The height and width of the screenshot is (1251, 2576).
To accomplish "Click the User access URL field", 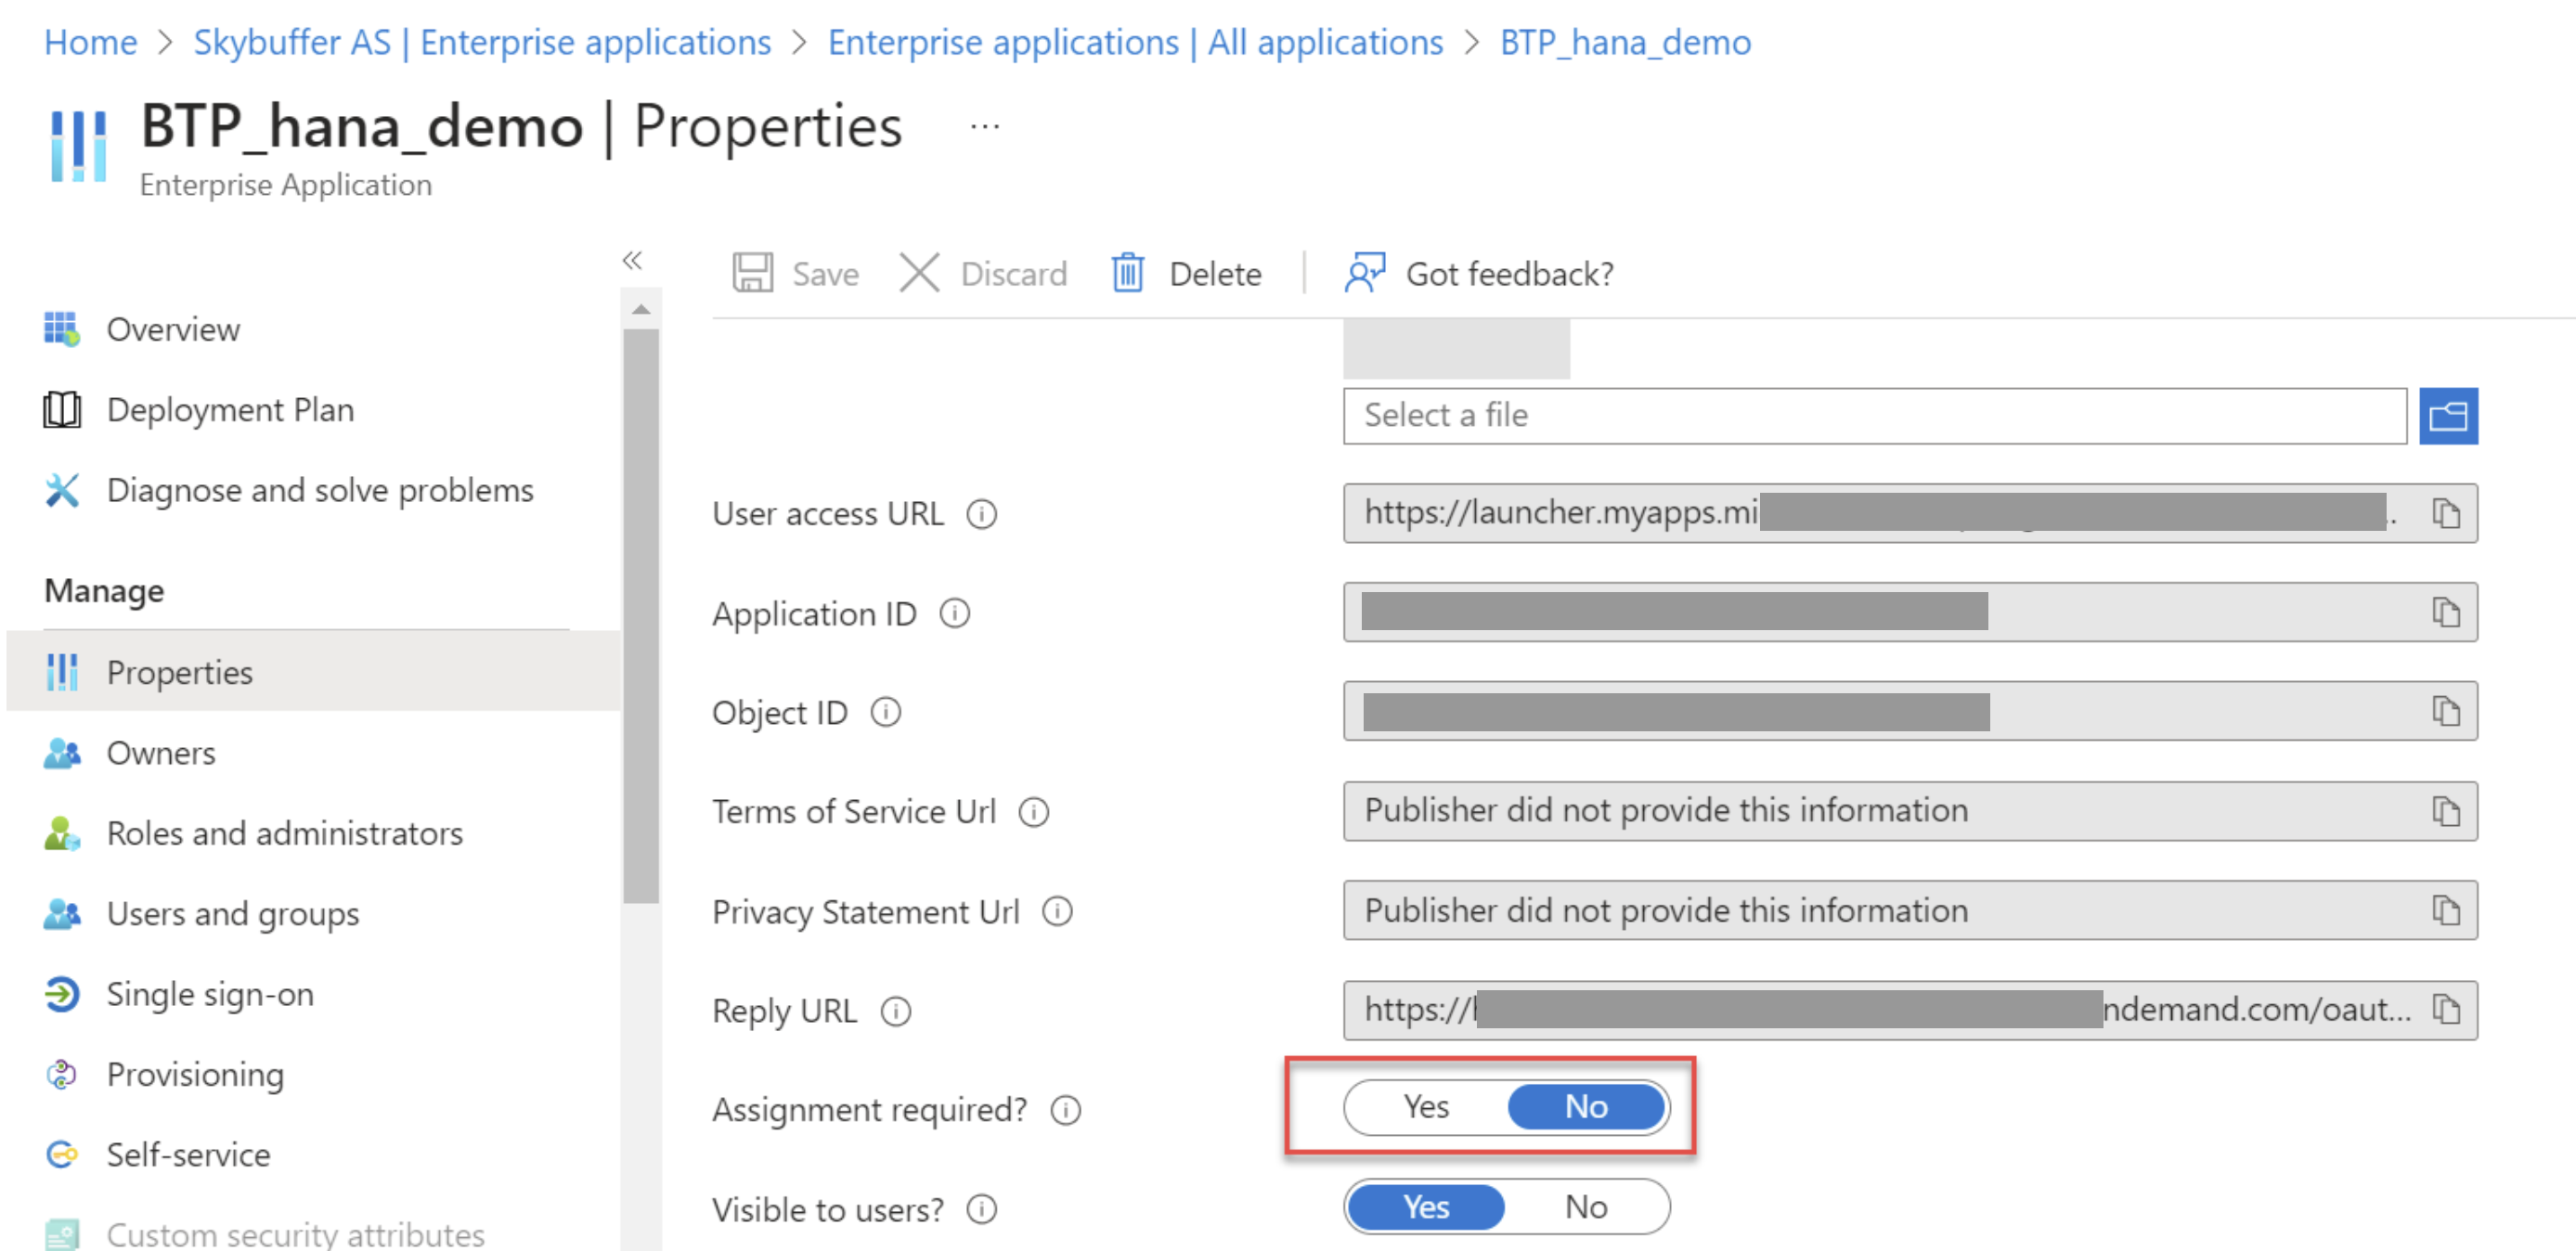I will 1909,513.
